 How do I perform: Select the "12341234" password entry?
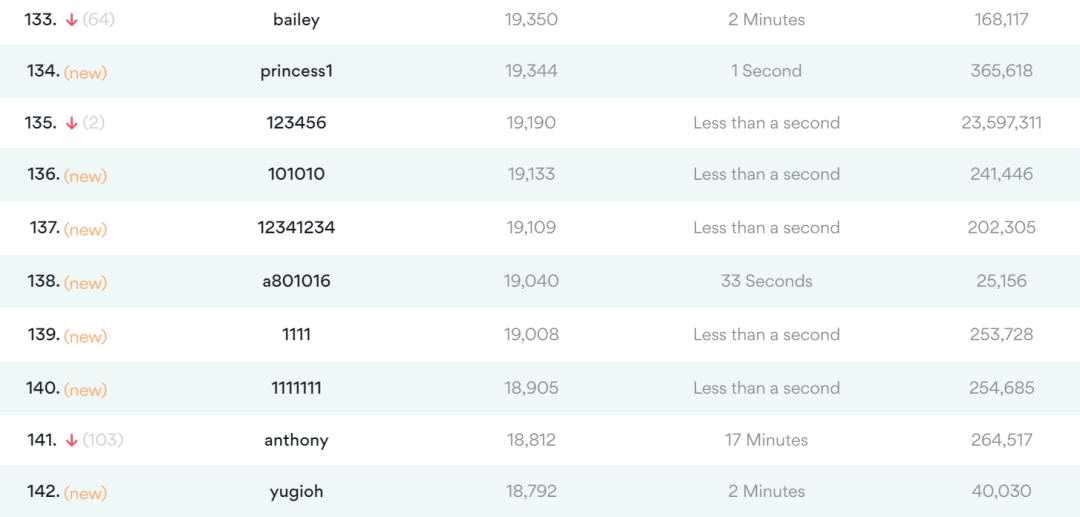point(296,228)
